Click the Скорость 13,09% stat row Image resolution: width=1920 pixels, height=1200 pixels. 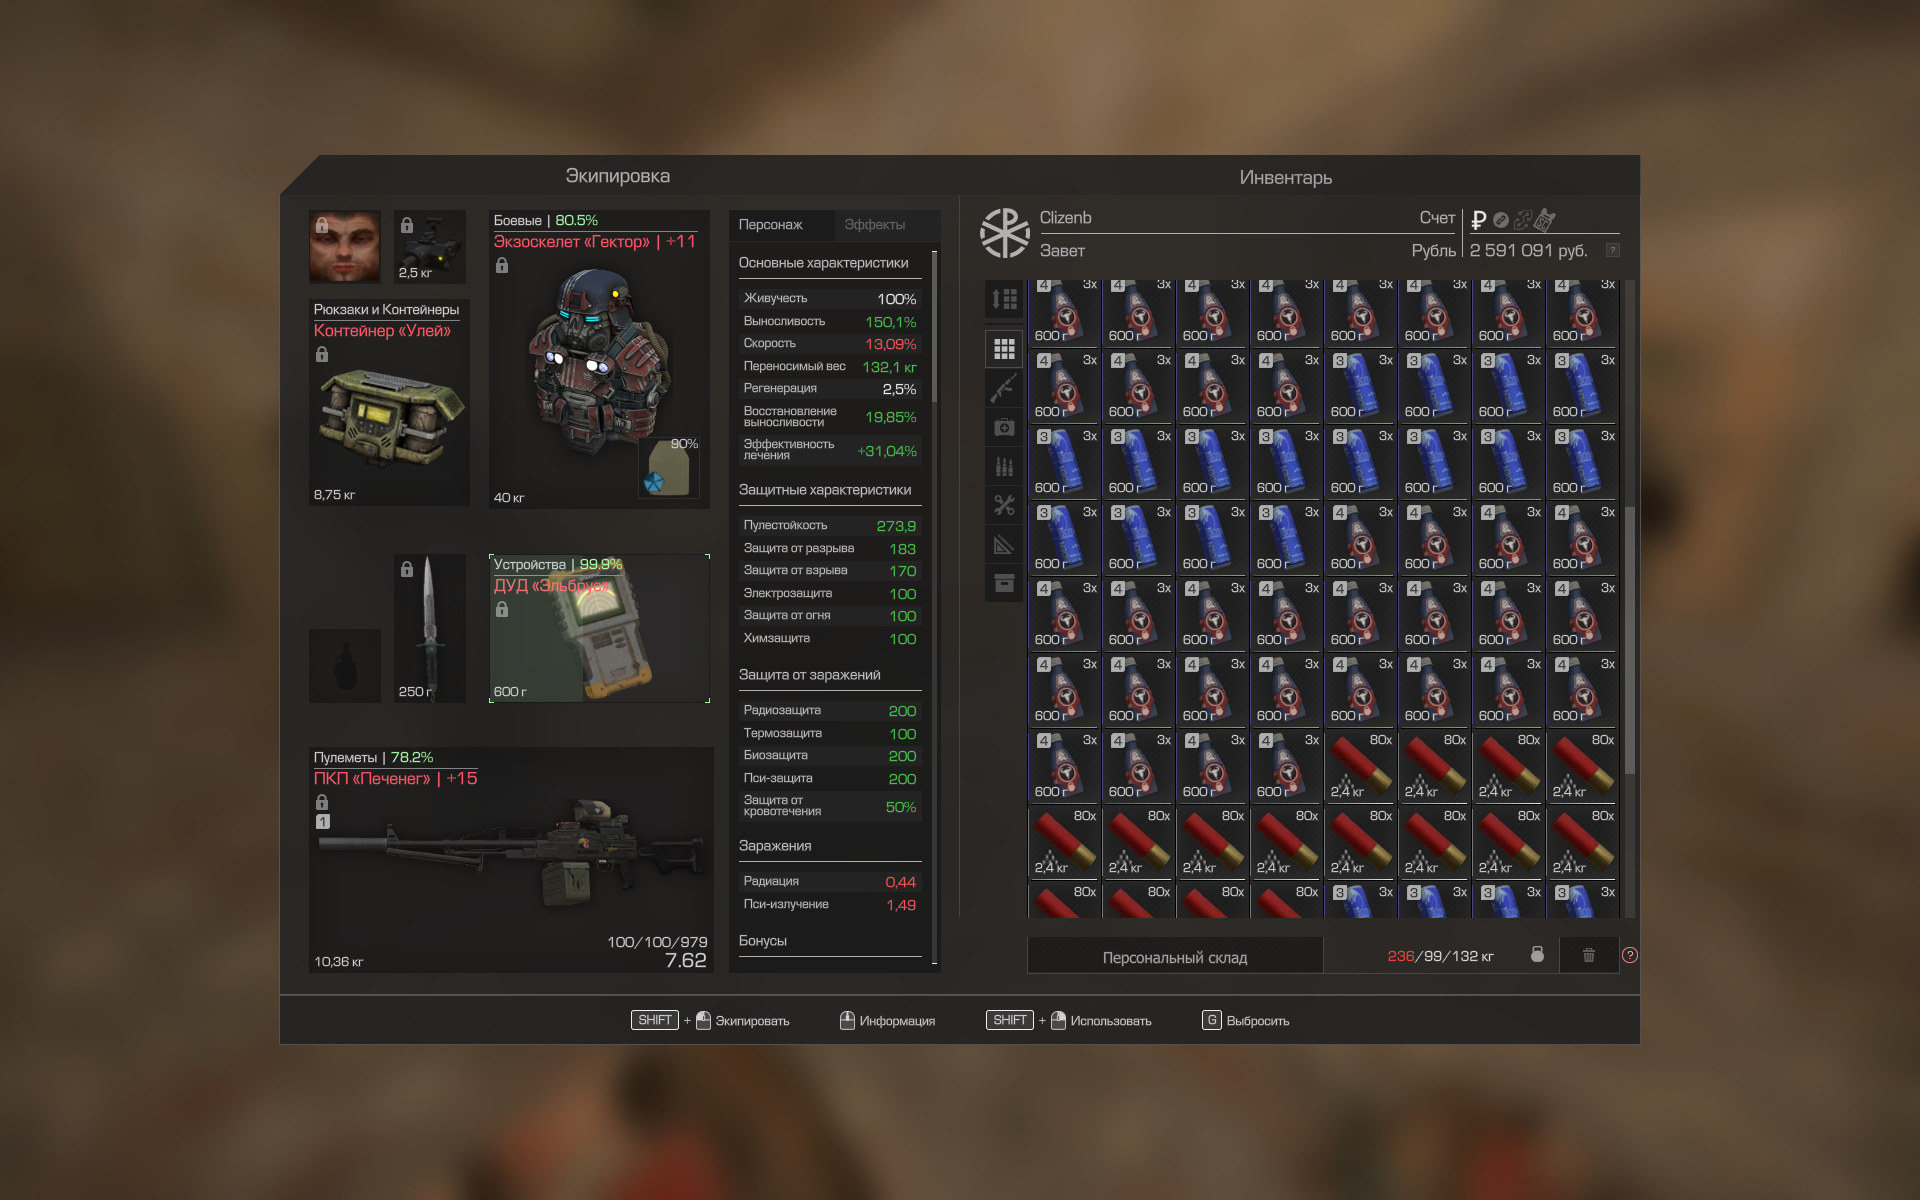830,343
